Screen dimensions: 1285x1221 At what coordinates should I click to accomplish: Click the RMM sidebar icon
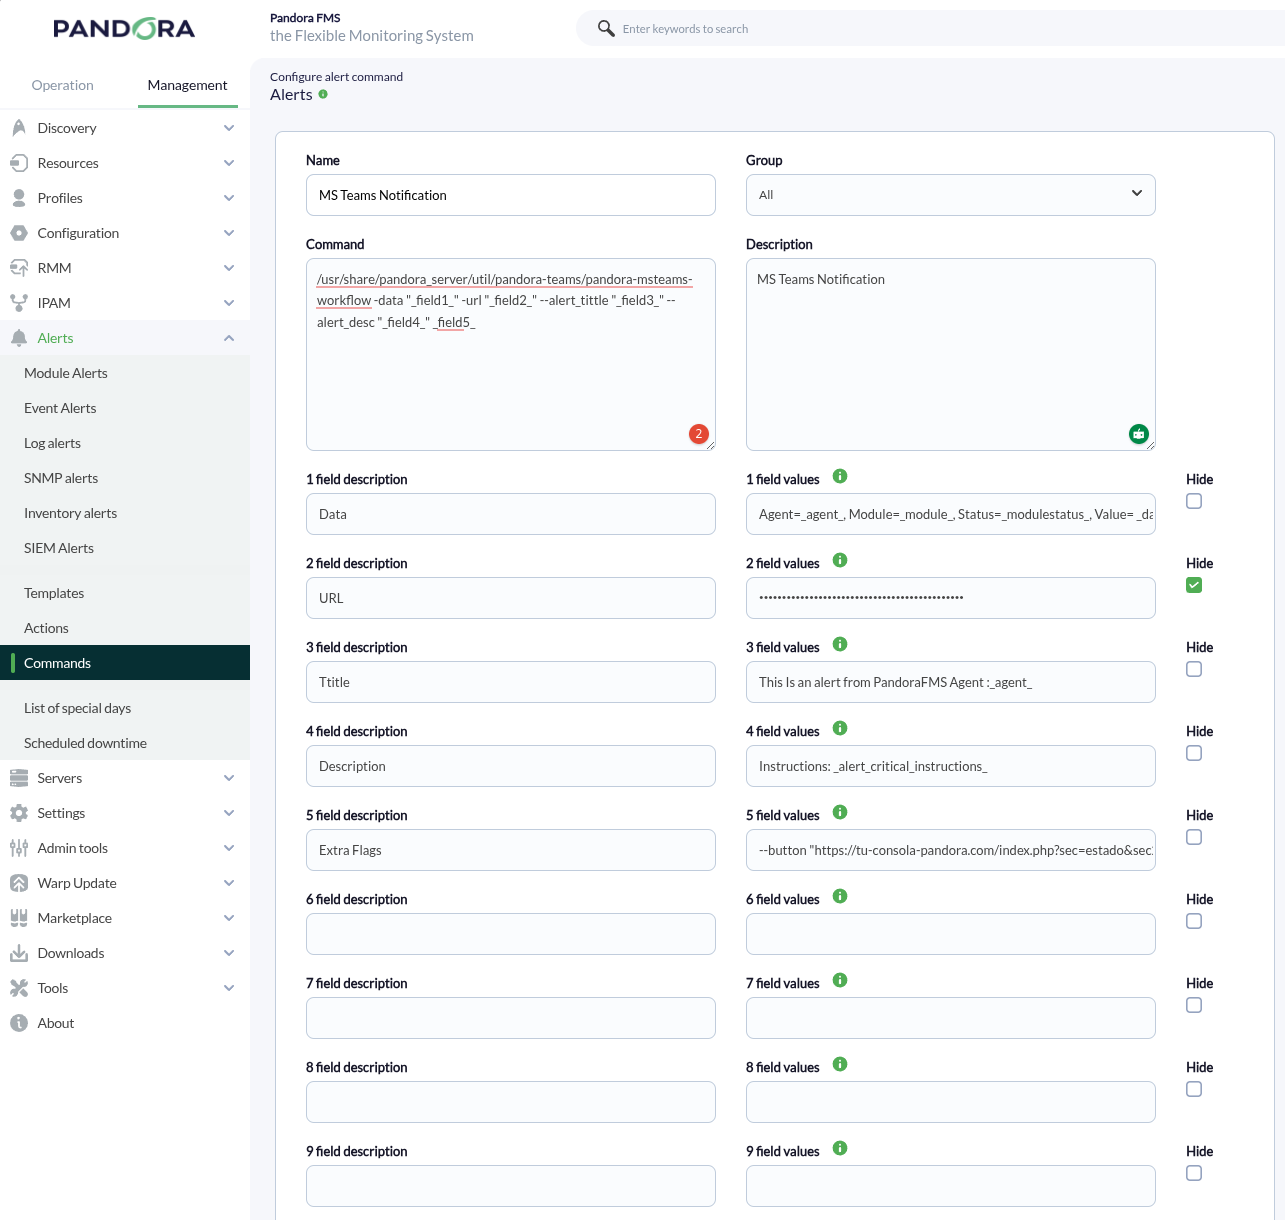[x=19, y=267]
